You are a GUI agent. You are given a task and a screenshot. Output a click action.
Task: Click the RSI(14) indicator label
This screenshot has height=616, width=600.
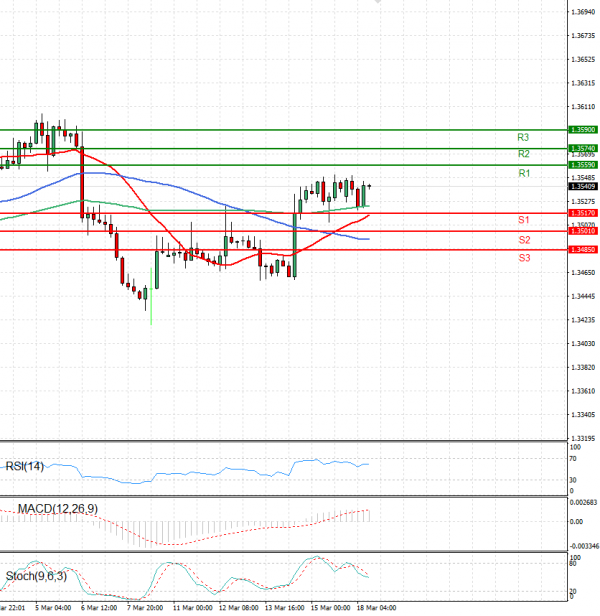[x=25, y=466]
